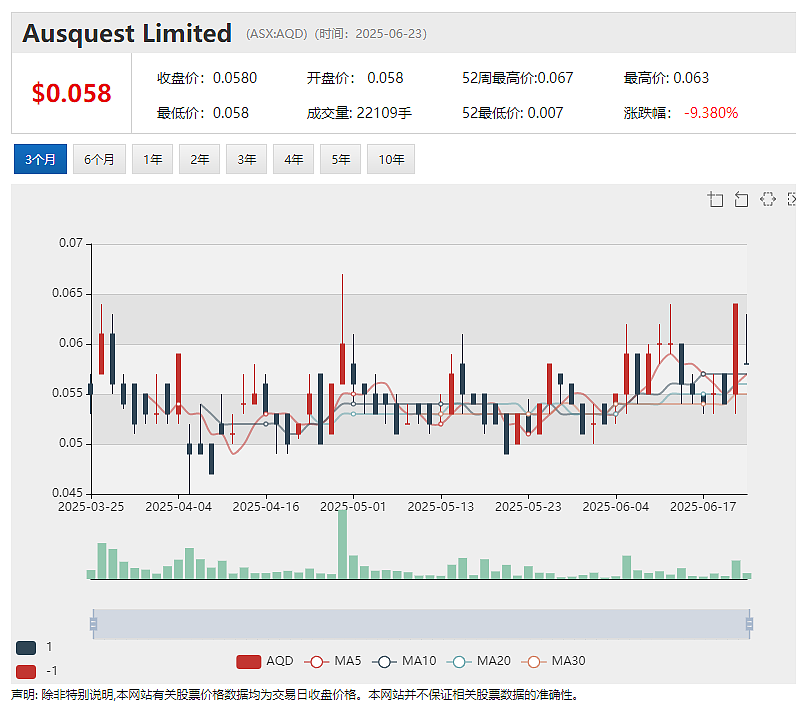This screenshot has height=721, width=806.
Task: Show the 5年 chart range
Action: pyautogui.click(x=340, y=159)
